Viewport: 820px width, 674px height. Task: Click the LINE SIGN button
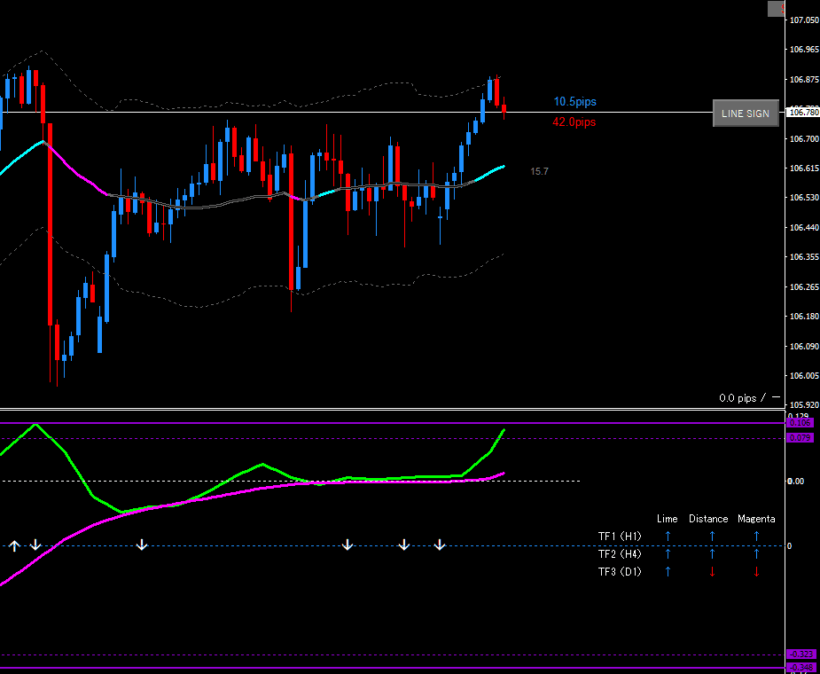(x=746, y=113)
